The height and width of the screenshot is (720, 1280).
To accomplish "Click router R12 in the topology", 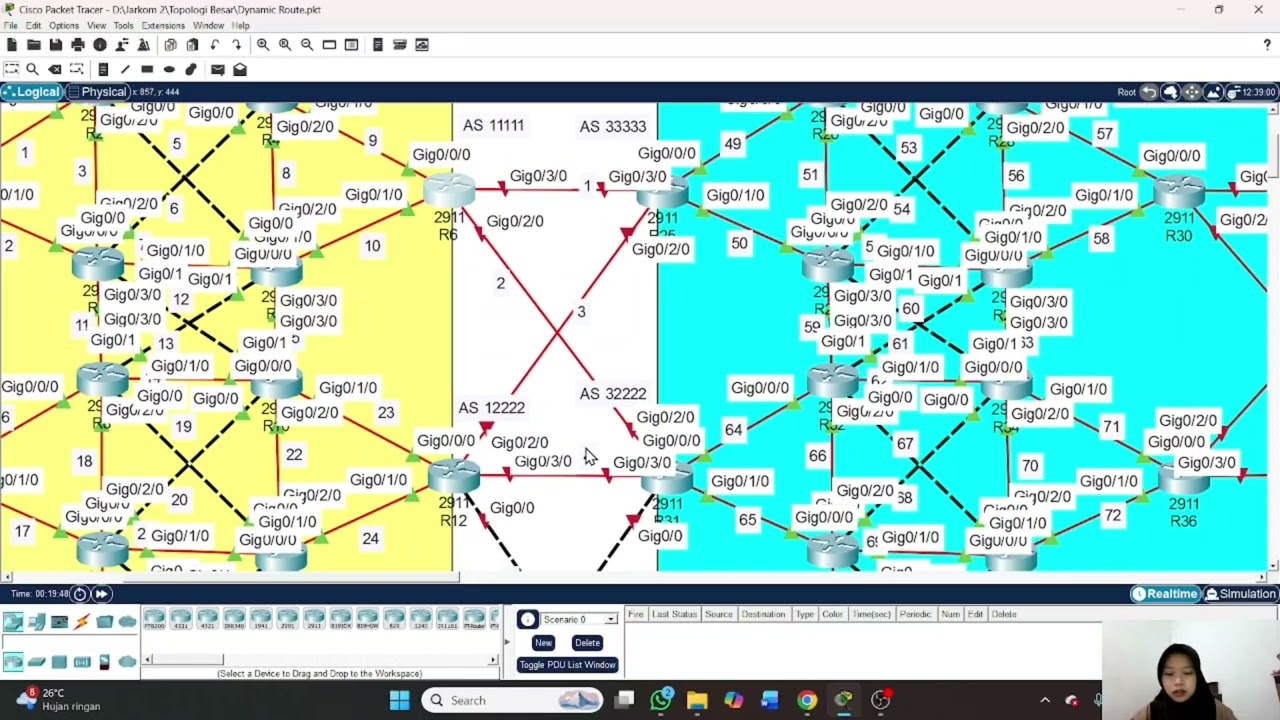I will pos(454,474).
